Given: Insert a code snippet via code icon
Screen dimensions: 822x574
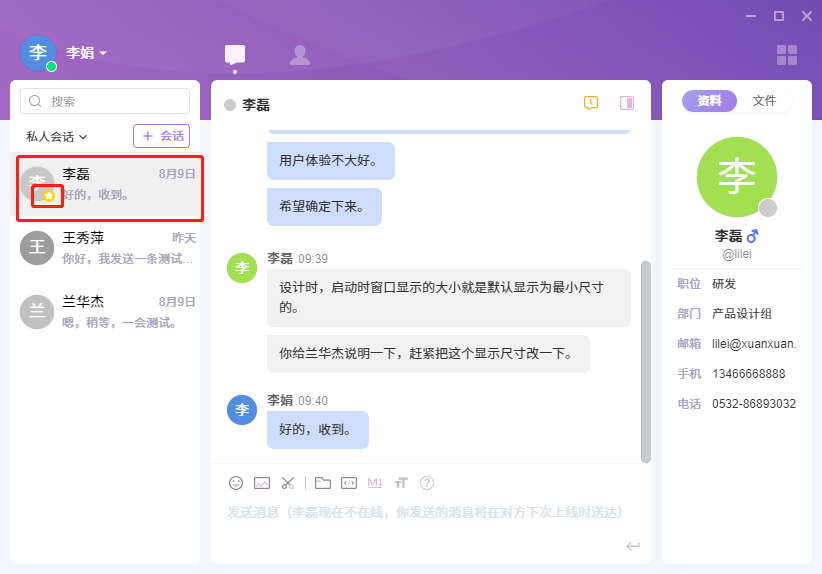Looking at the screenshot, I should [x=349, y=483].
